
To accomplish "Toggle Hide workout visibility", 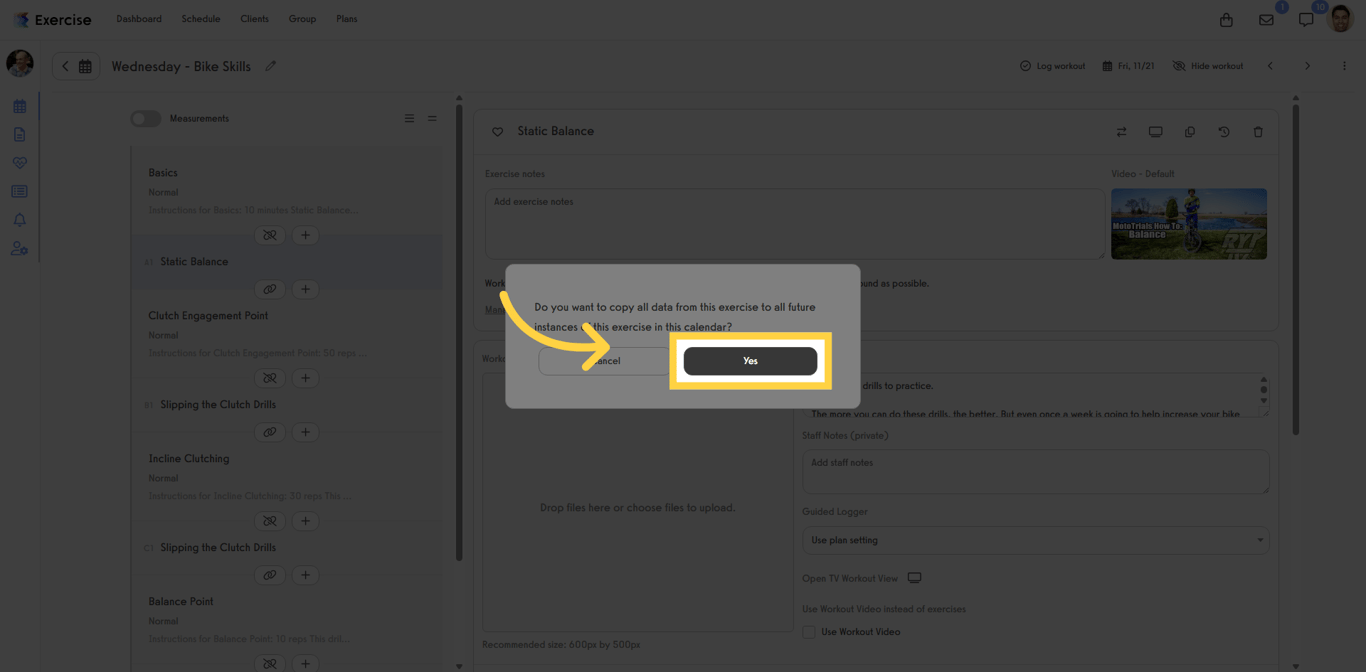I will point(1208,66).
